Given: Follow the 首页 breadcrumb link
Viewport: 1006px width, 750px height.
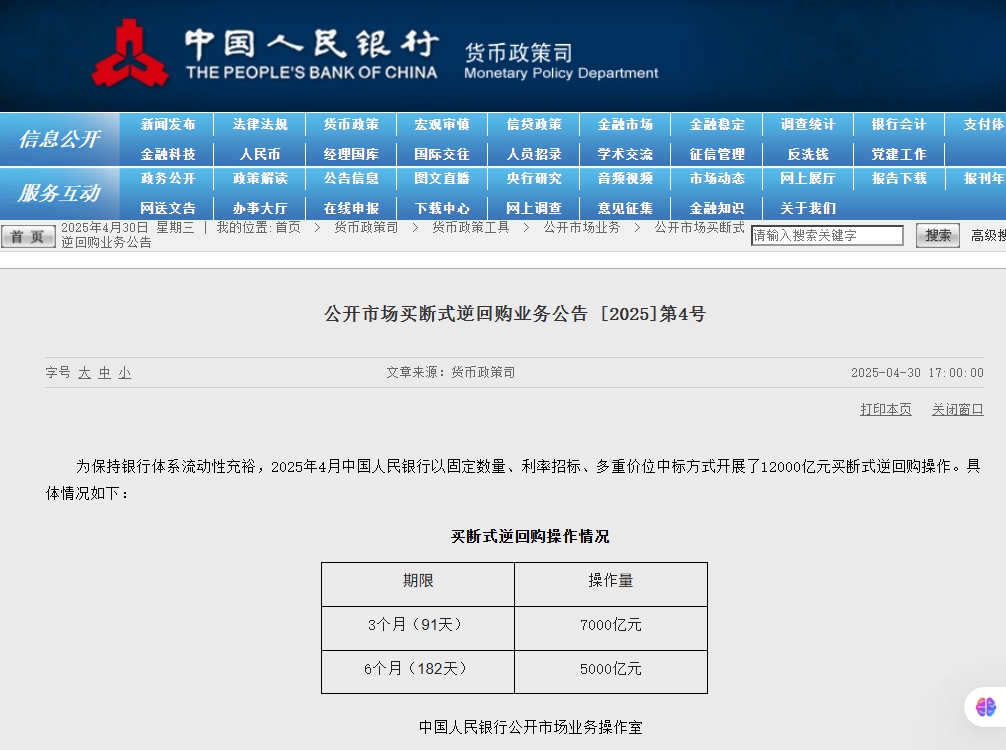Looking at the screenshot, I should click(288, 228).
